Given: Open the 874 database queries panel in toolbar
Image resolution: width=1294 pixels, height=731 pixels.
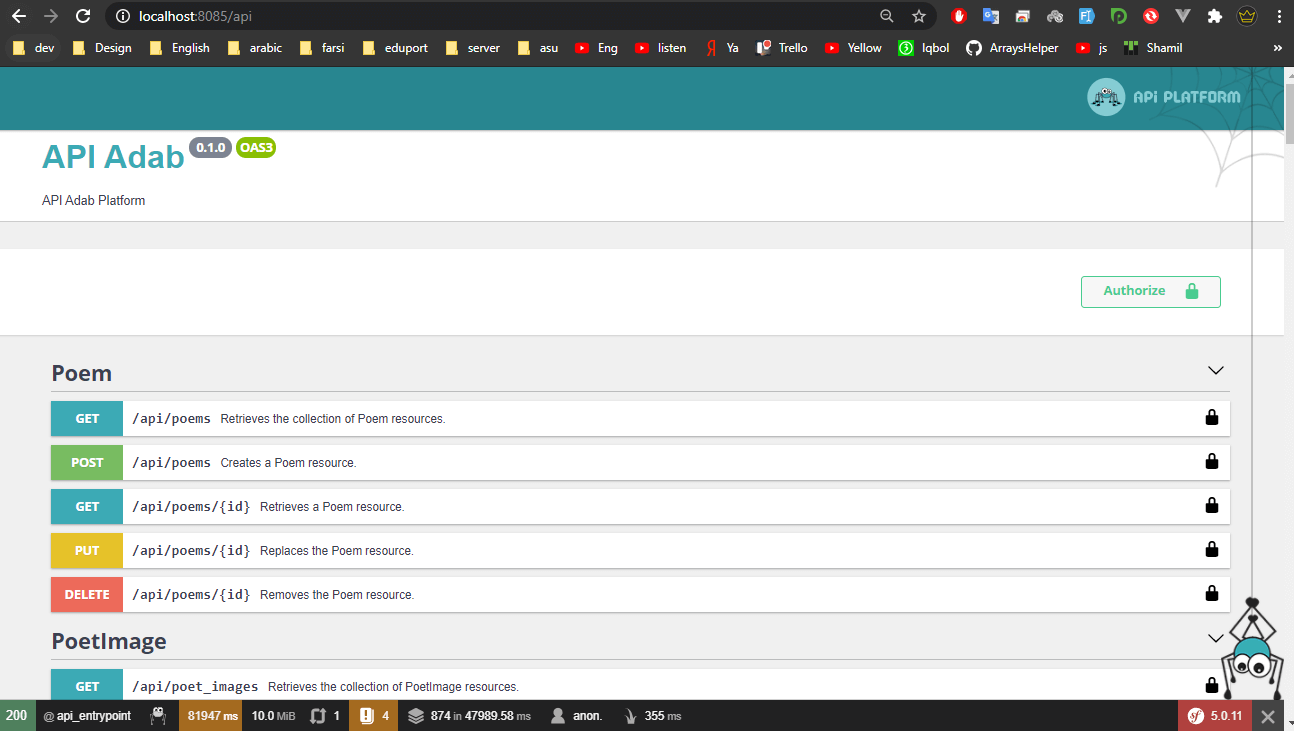Looking at the screenshot, I should (x=469, y=716).
